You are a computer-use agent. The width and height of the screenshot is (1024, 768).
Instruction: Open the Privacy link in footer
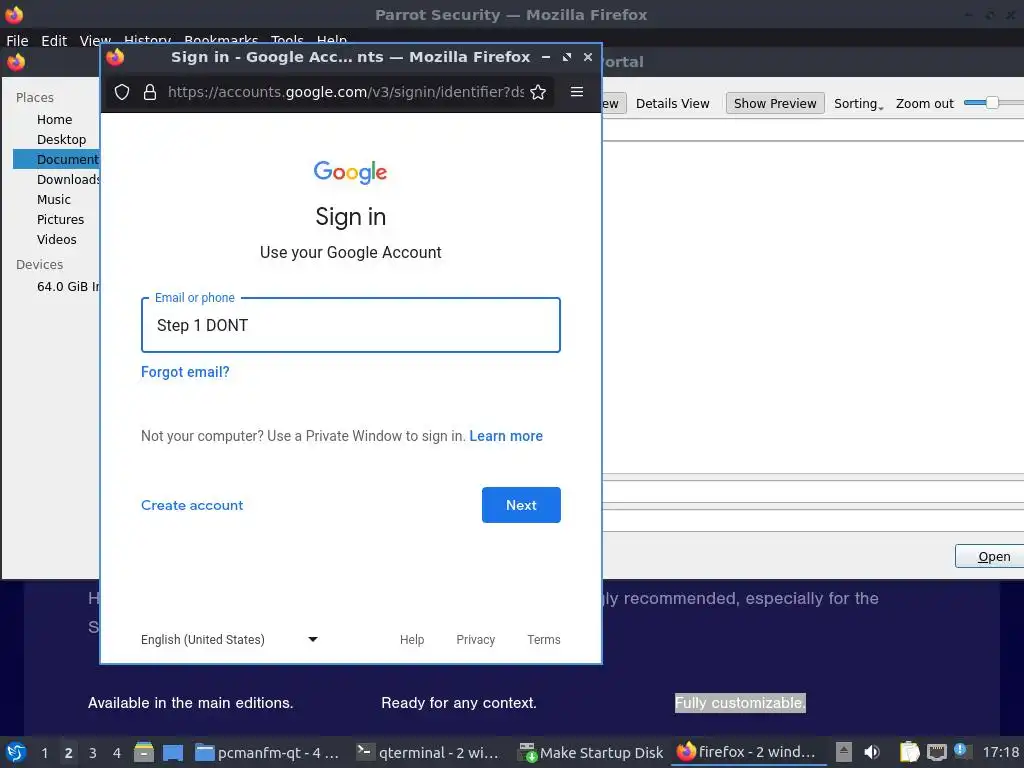475,639
